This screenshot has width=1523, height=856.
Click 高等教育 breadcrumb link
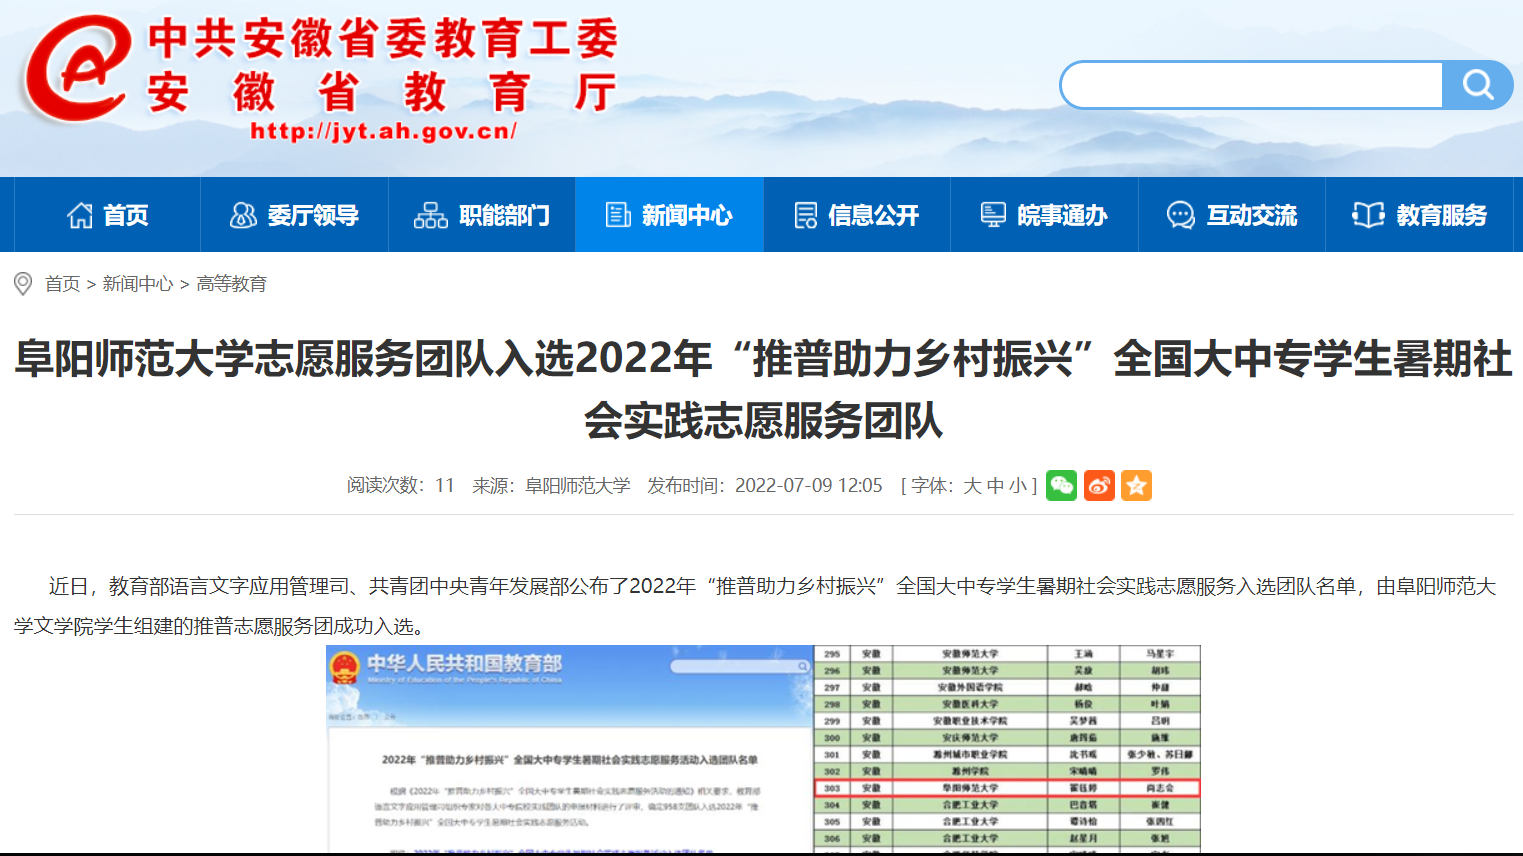tap(231, 284)
